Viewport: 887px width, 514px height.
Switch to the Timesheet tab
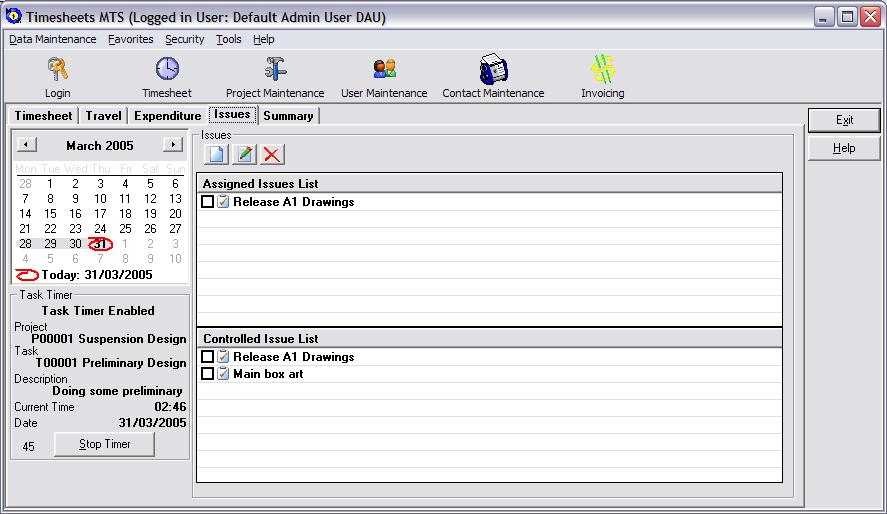click(44, 115)
